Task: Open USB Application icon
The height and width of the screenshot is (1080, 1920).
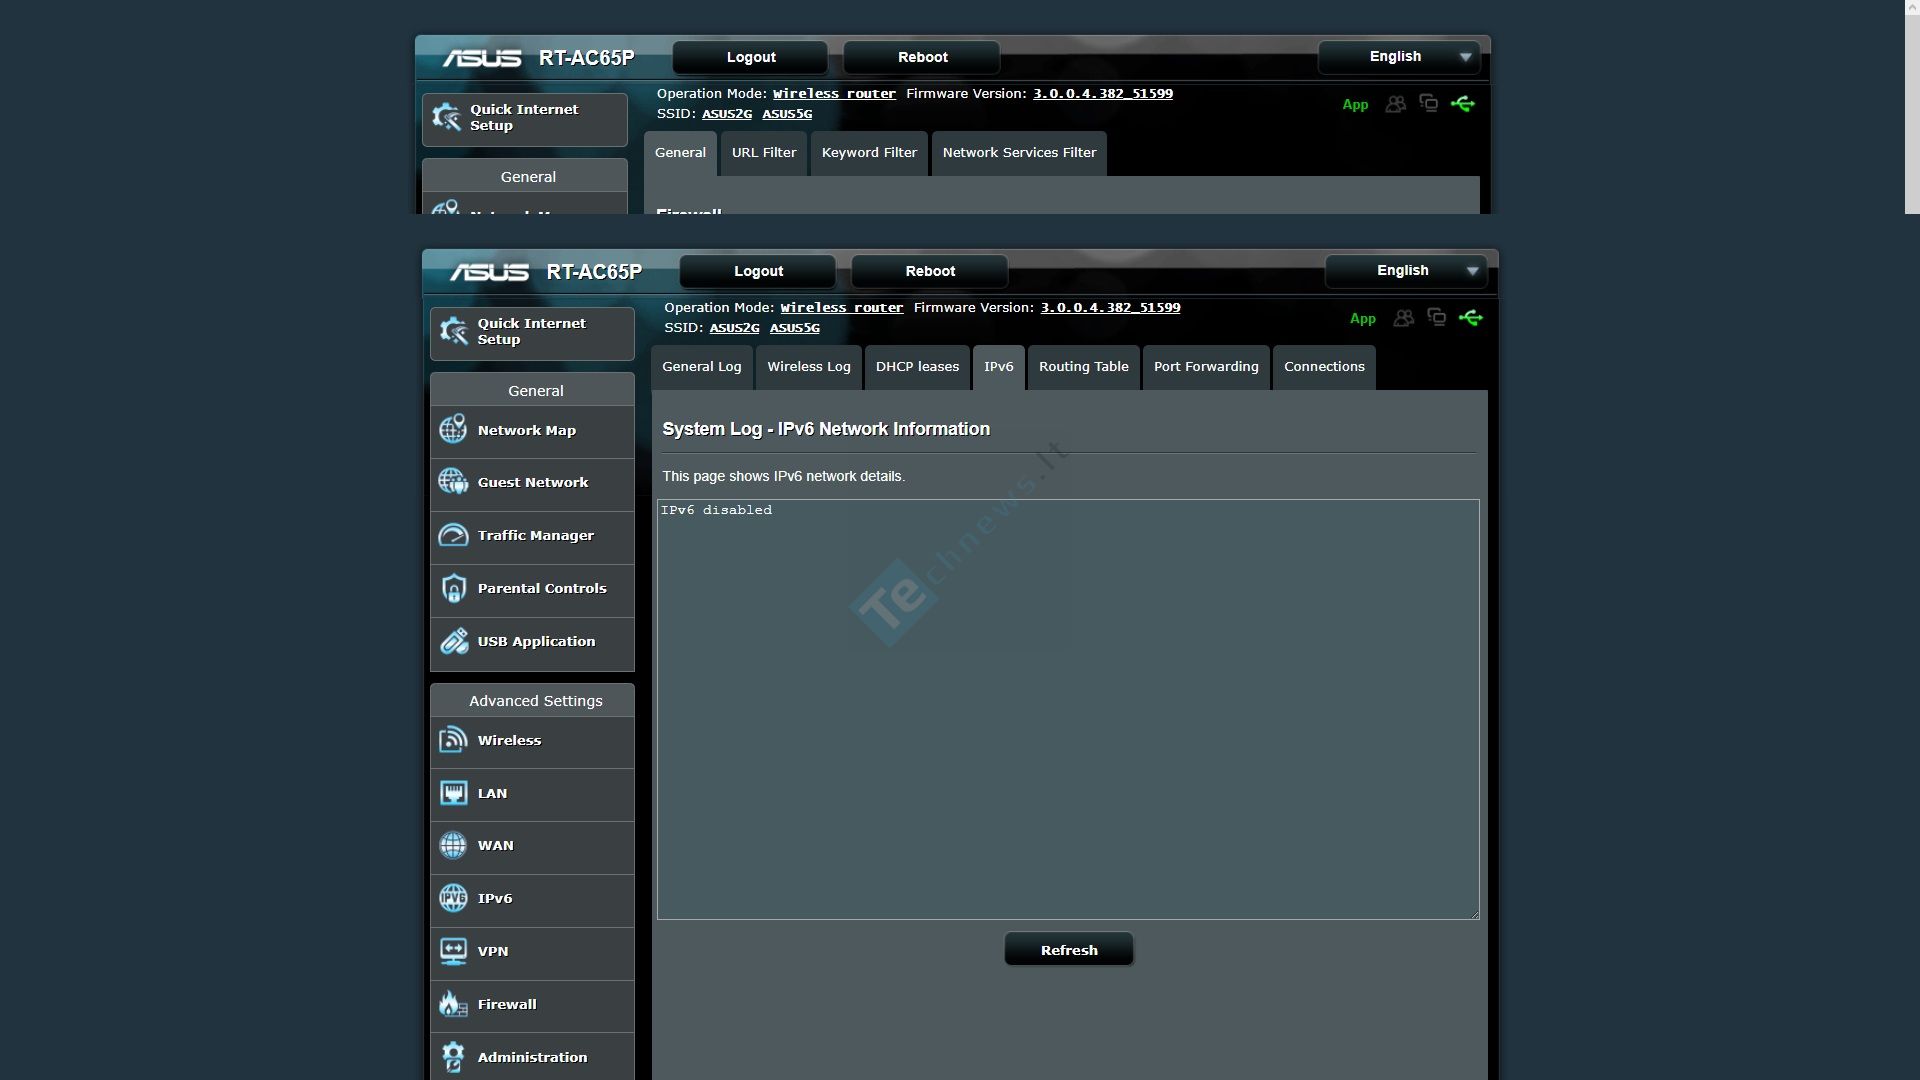Action: (453, 641)
